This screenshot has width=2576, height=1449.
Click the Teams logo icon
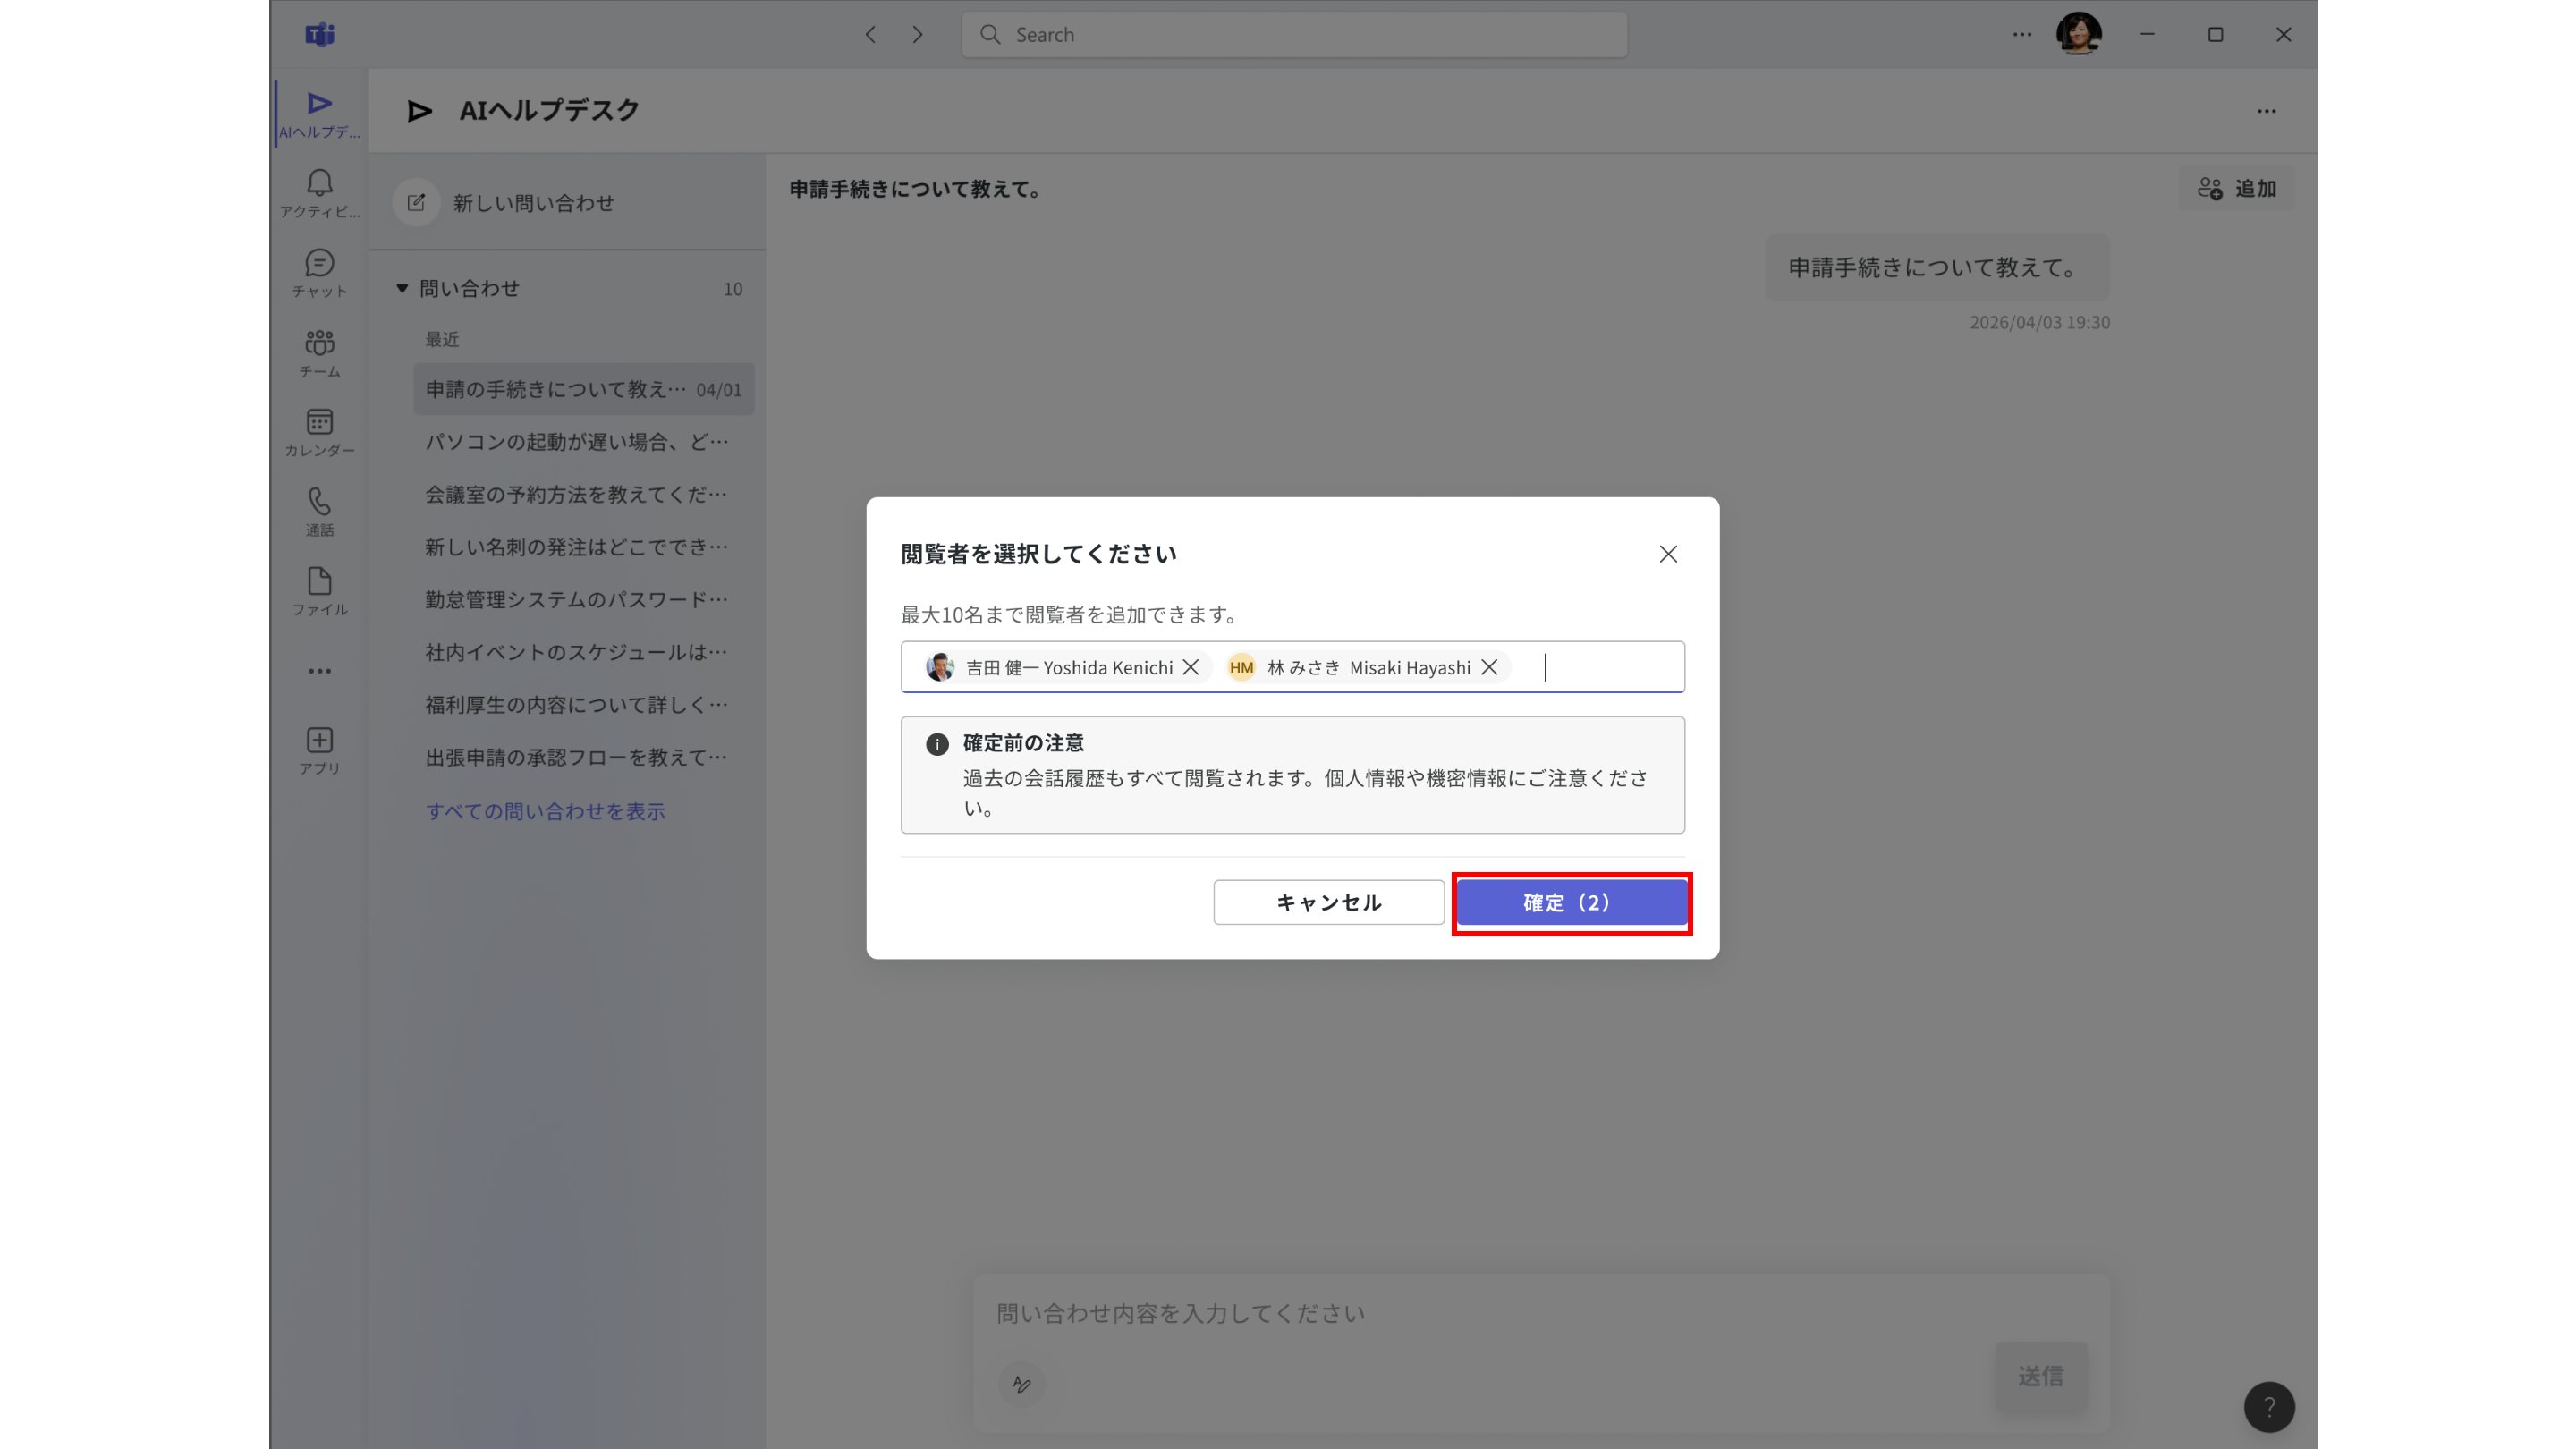pyautogui.click(x=319, y=35)
